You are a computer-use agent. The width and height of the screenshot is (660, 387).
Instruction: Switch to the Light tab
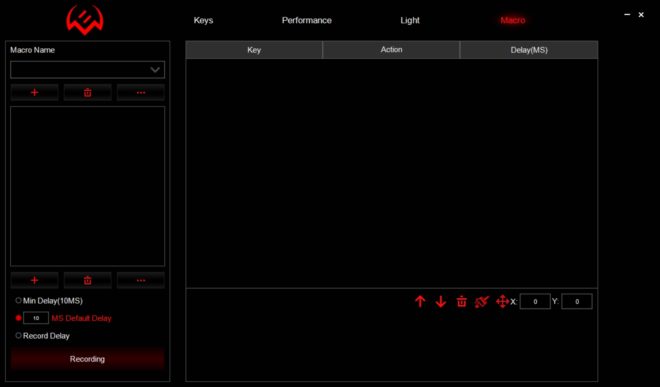[410, 20]
